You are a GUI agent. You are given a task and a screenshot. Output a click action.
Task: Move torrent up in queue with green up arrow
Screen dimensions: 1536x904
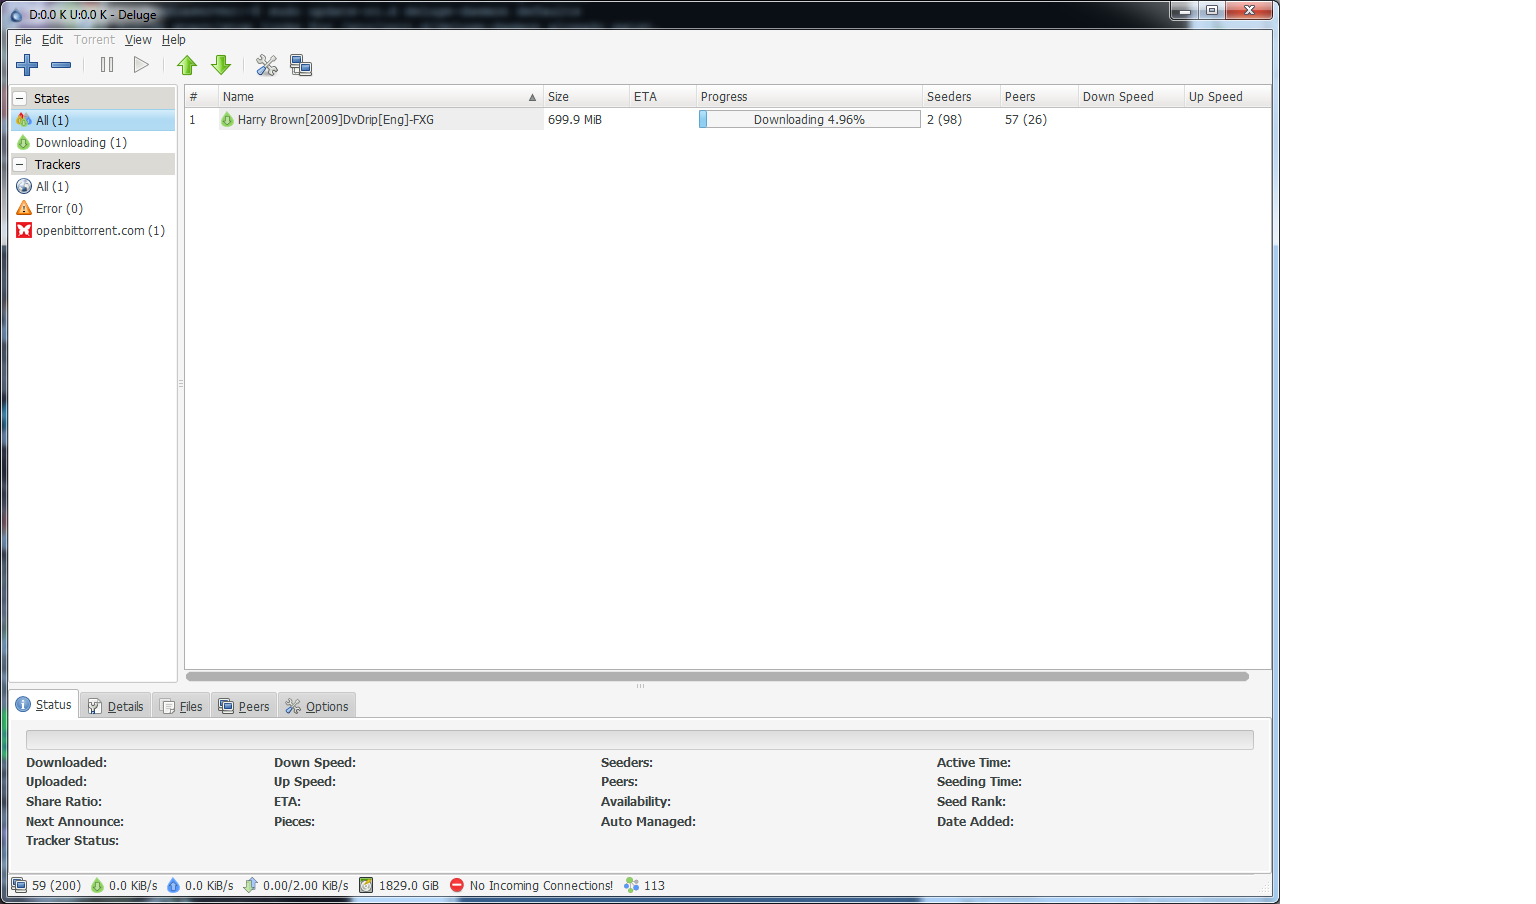187,65
